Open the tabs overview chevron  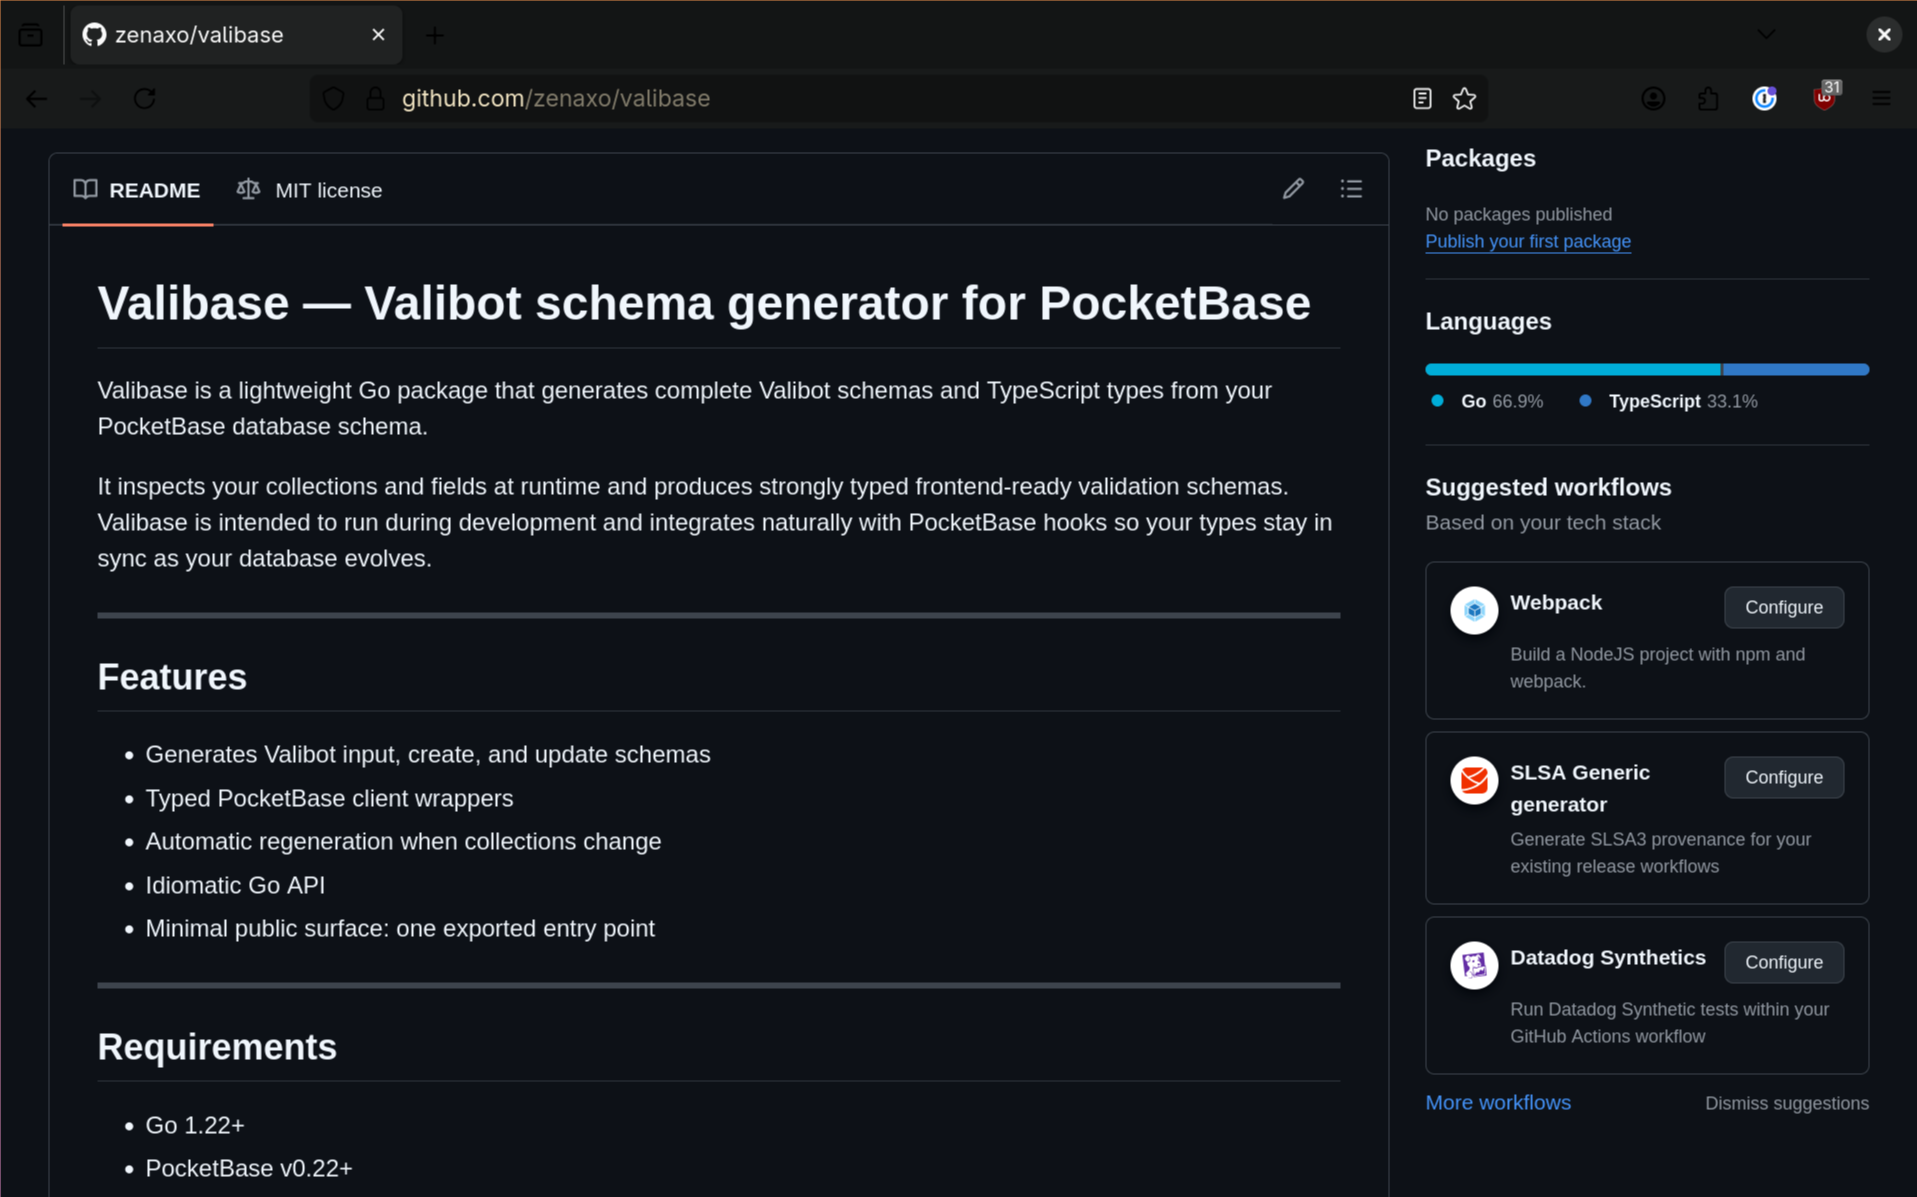click(1766, 33)
